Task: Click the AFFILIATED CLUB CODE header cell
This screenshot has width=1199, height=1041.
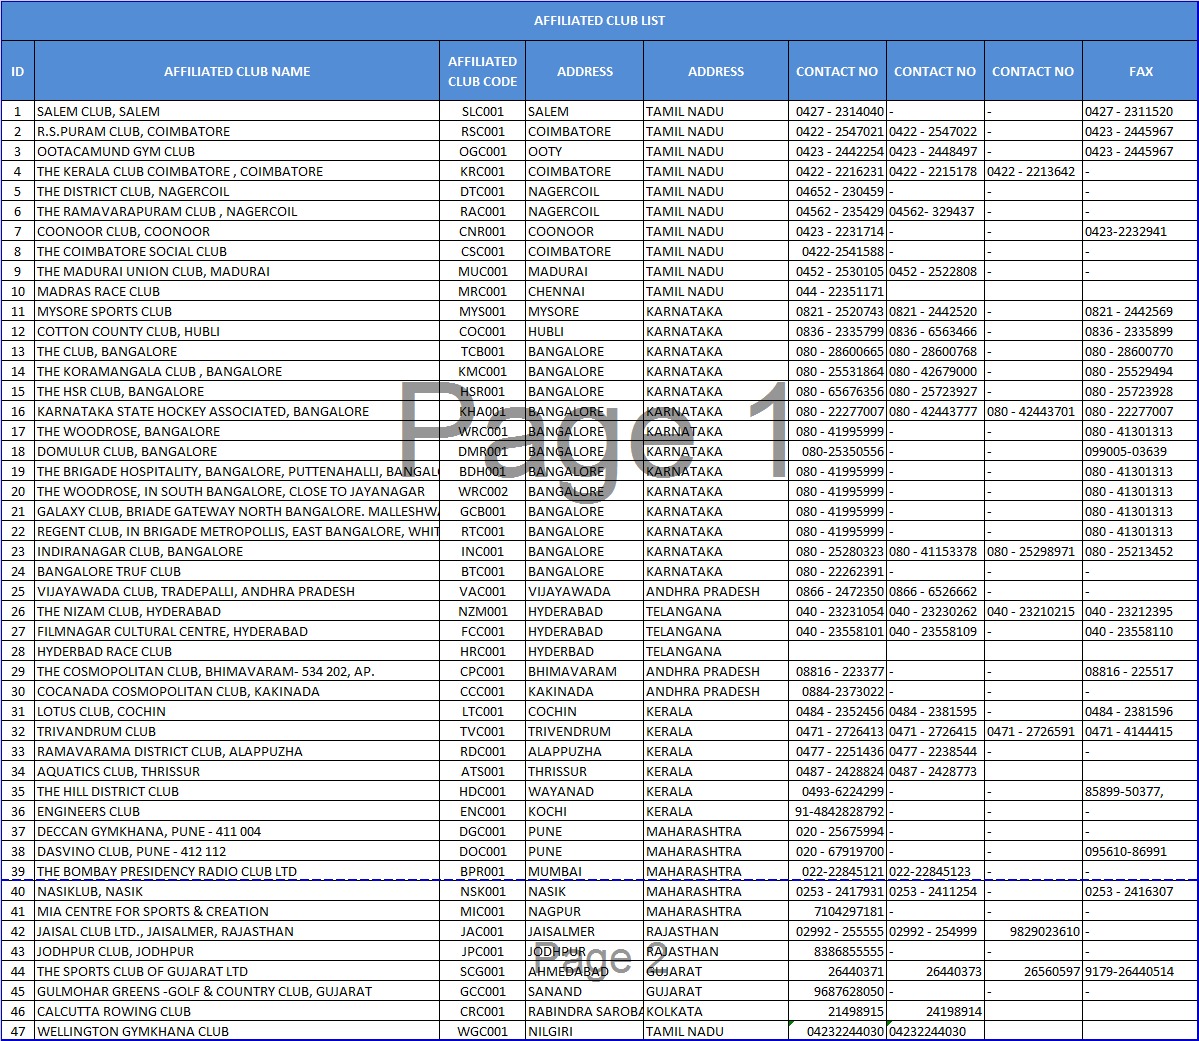Action: point(482,71)
